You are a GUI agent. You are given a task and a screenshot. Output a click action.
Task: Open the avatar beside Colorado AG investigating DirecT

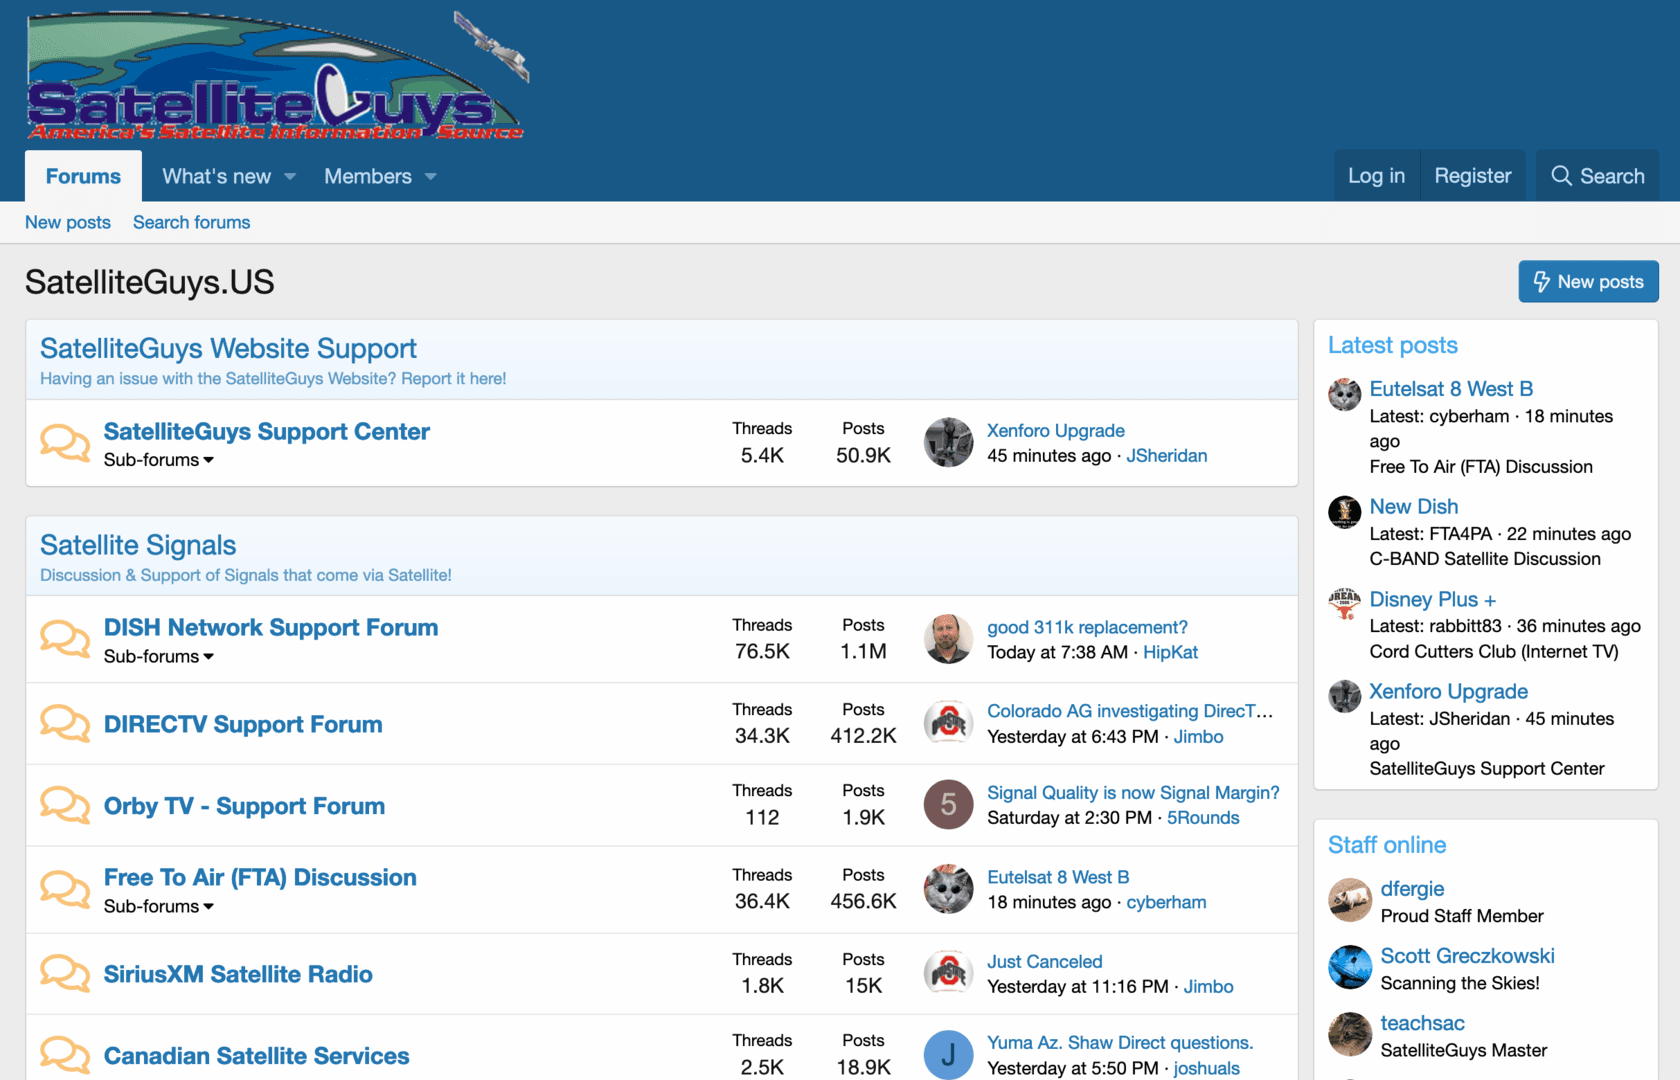click(x=948, y=723)
